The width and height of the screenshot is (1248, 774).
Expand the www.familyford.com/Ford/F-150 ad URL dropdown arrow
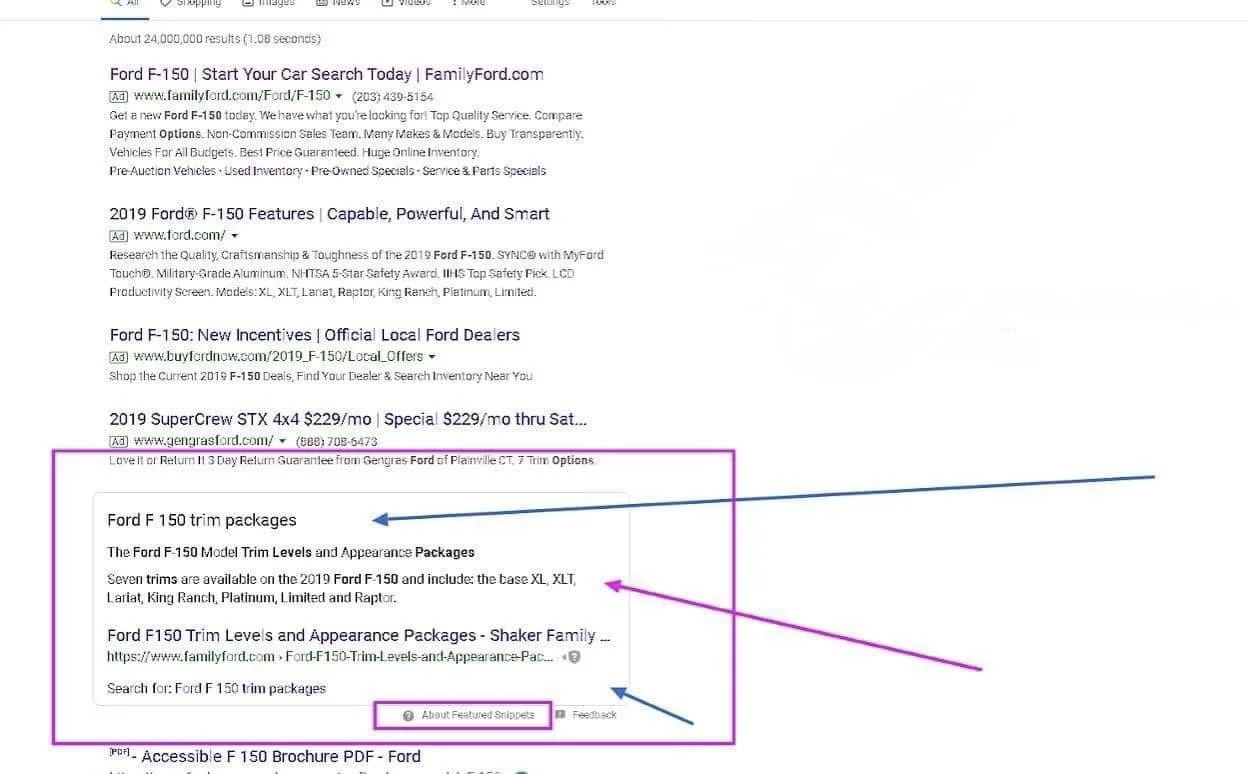coord(339,97)
